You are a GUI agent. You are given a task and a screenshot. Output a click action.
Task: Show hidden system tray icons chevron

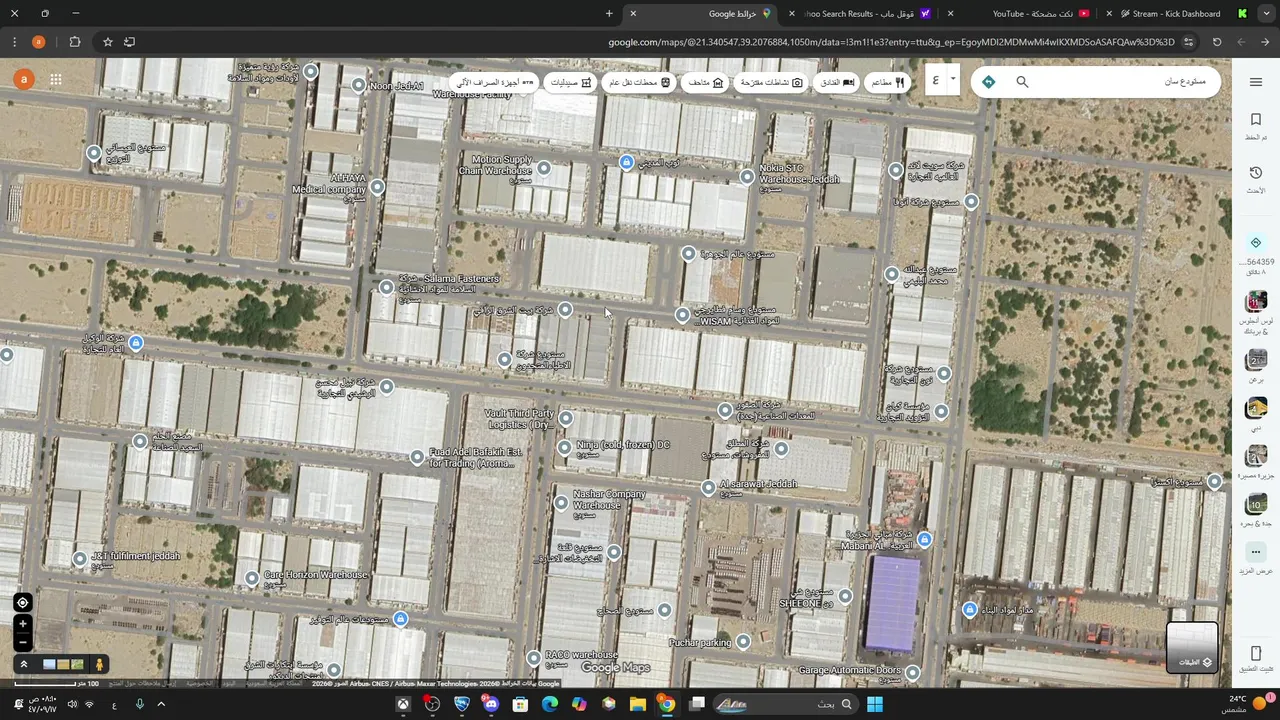pos(161,705)
